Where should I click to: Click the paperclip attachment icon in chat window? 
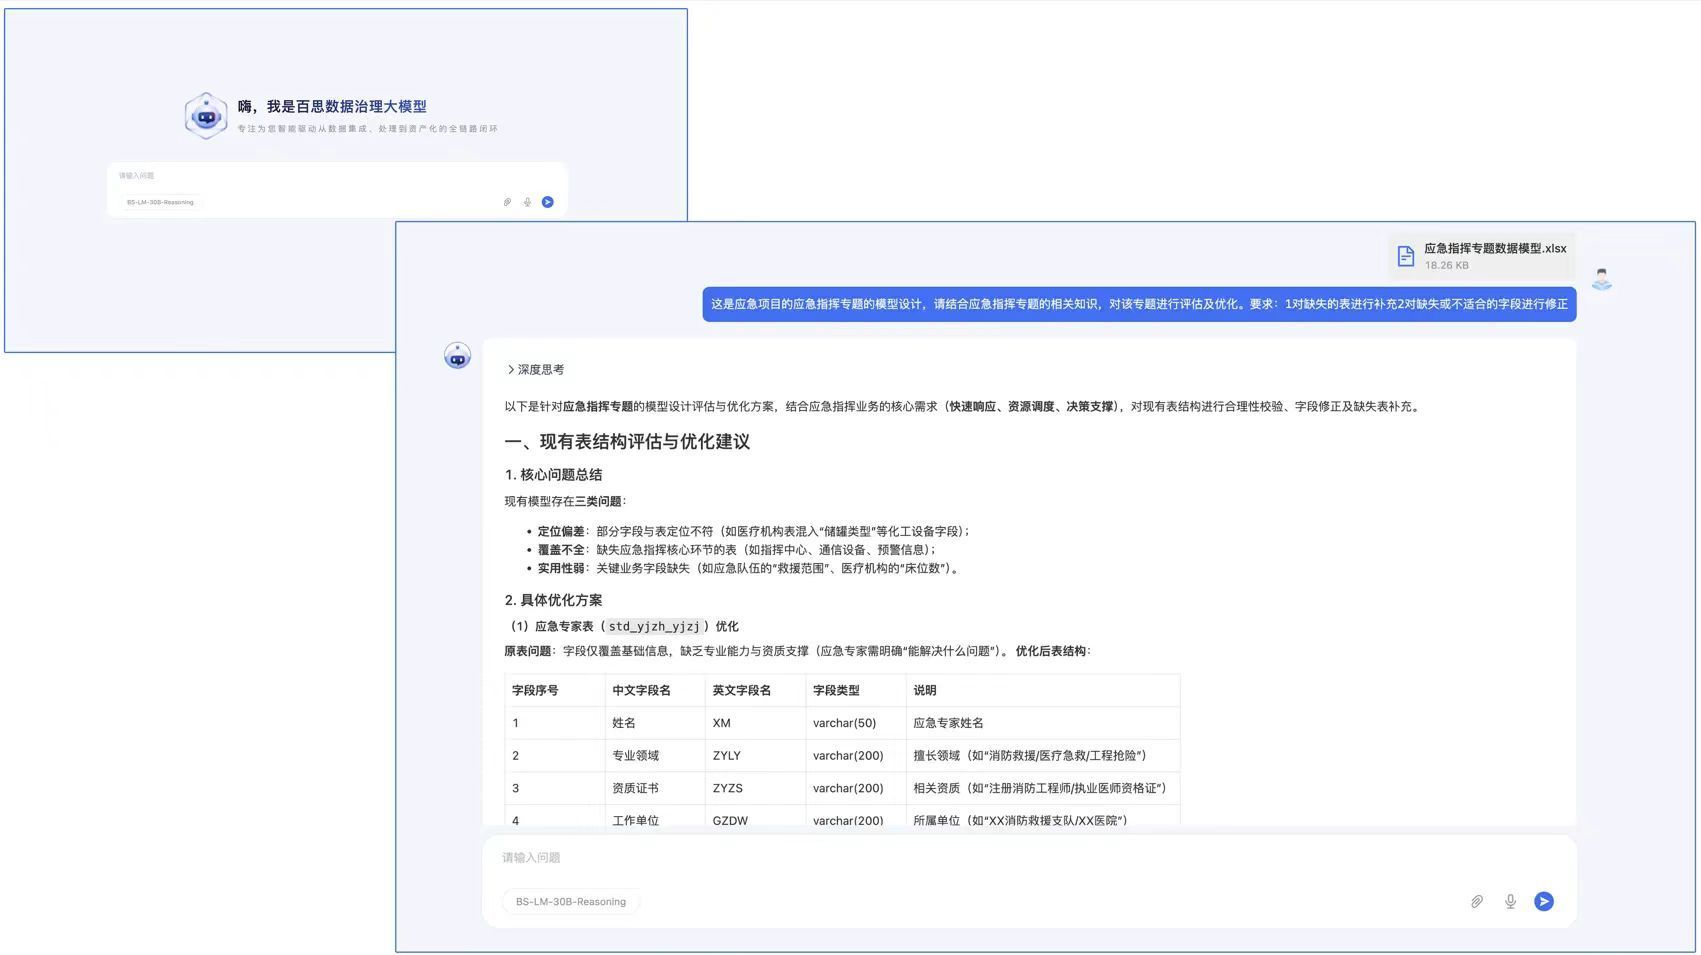tap(1476, 901)
